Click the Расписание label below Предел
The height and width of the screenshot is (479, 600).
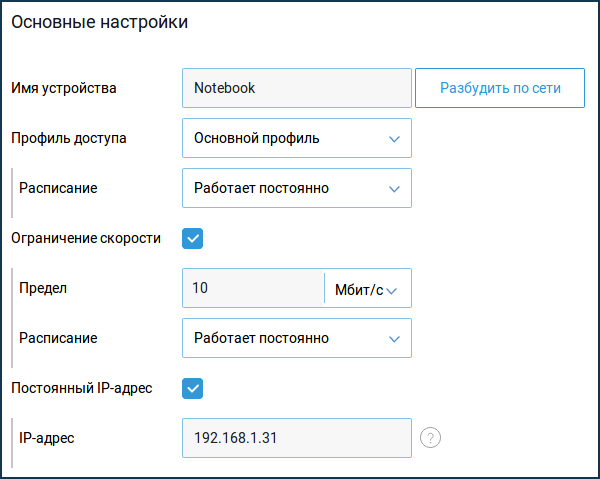58,338
